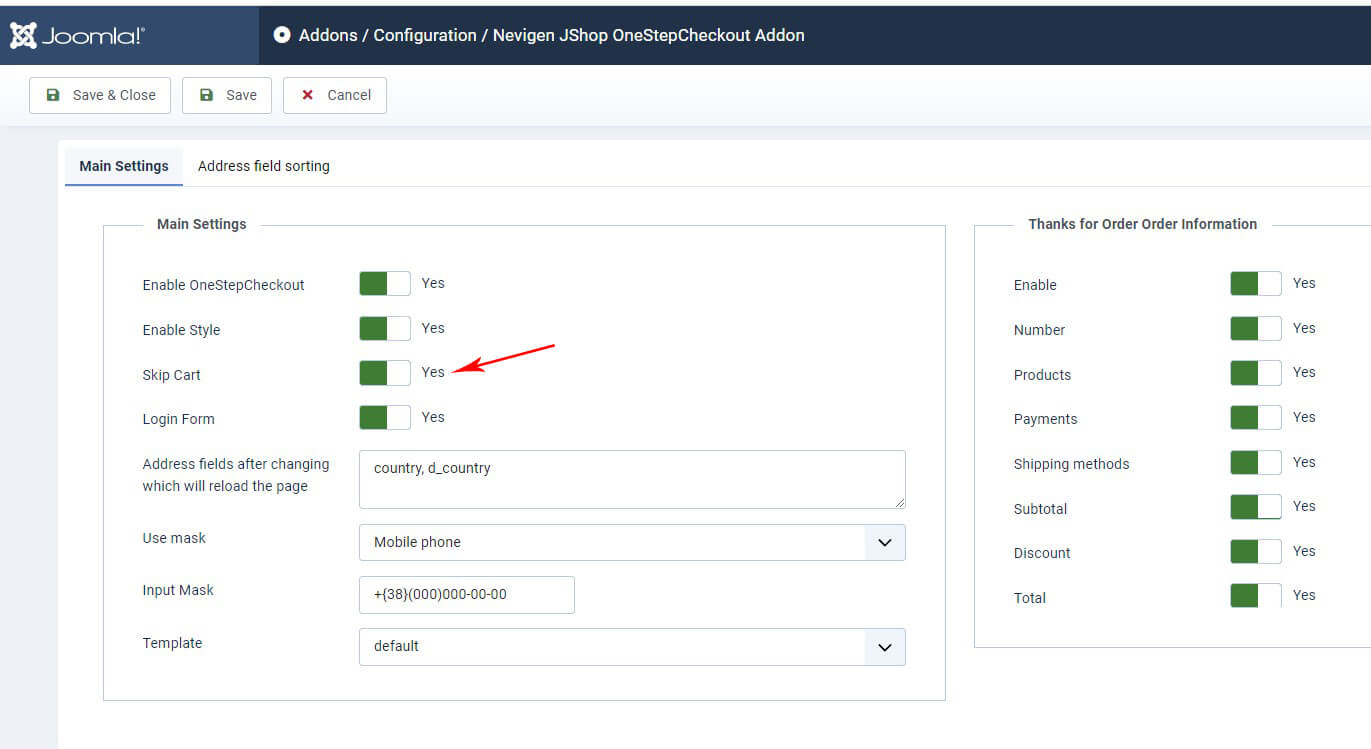Disable the Discount switch
The width and height of the screenshot is (1371, 749).
(x=1256, y=552)
